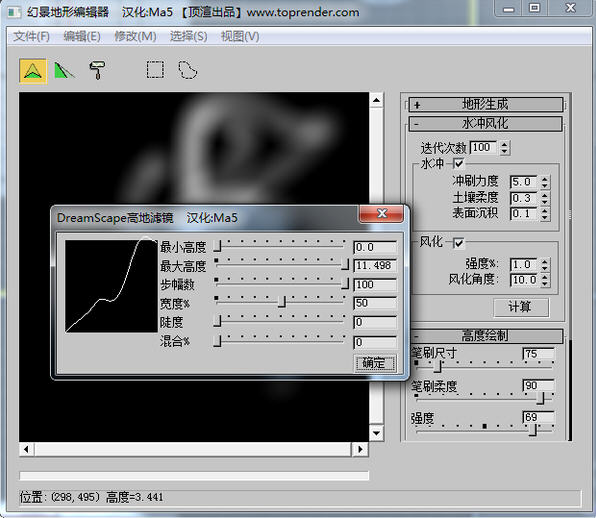Maximize the terrain editor window
This screenshot has width=596, height=518.
coord(534,8)
